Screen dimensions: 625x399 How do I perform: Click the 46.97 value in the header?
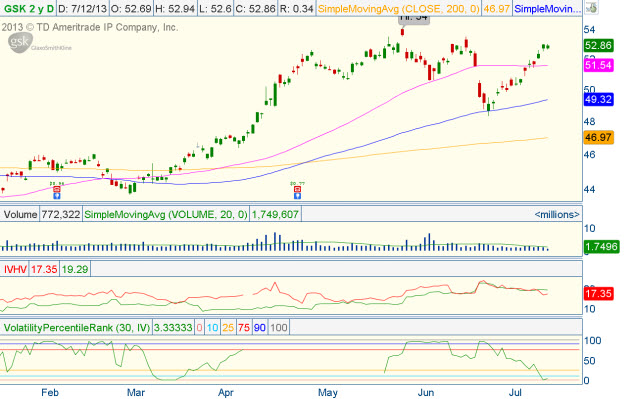click(496, 8)
